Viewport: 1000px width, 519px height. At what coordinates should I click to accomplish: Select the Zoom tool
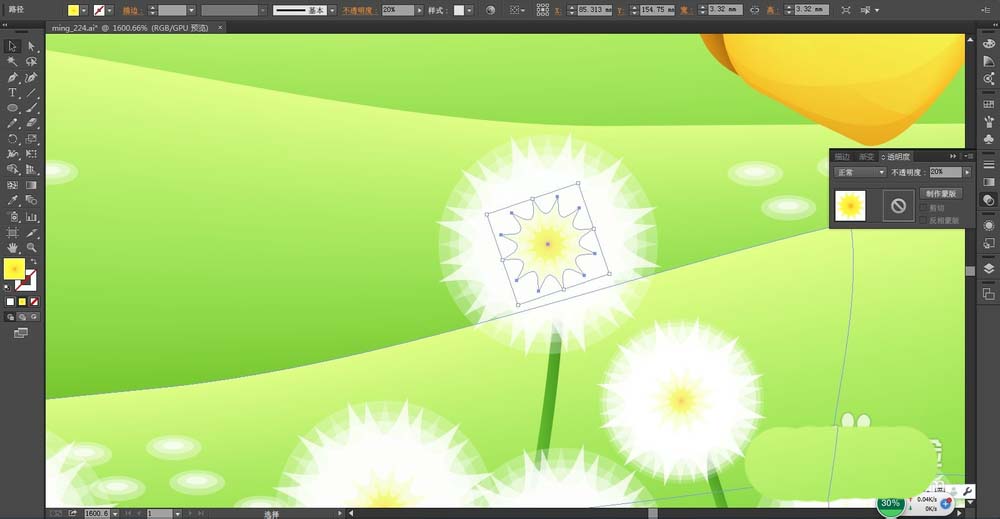click(x=31, y=247)
